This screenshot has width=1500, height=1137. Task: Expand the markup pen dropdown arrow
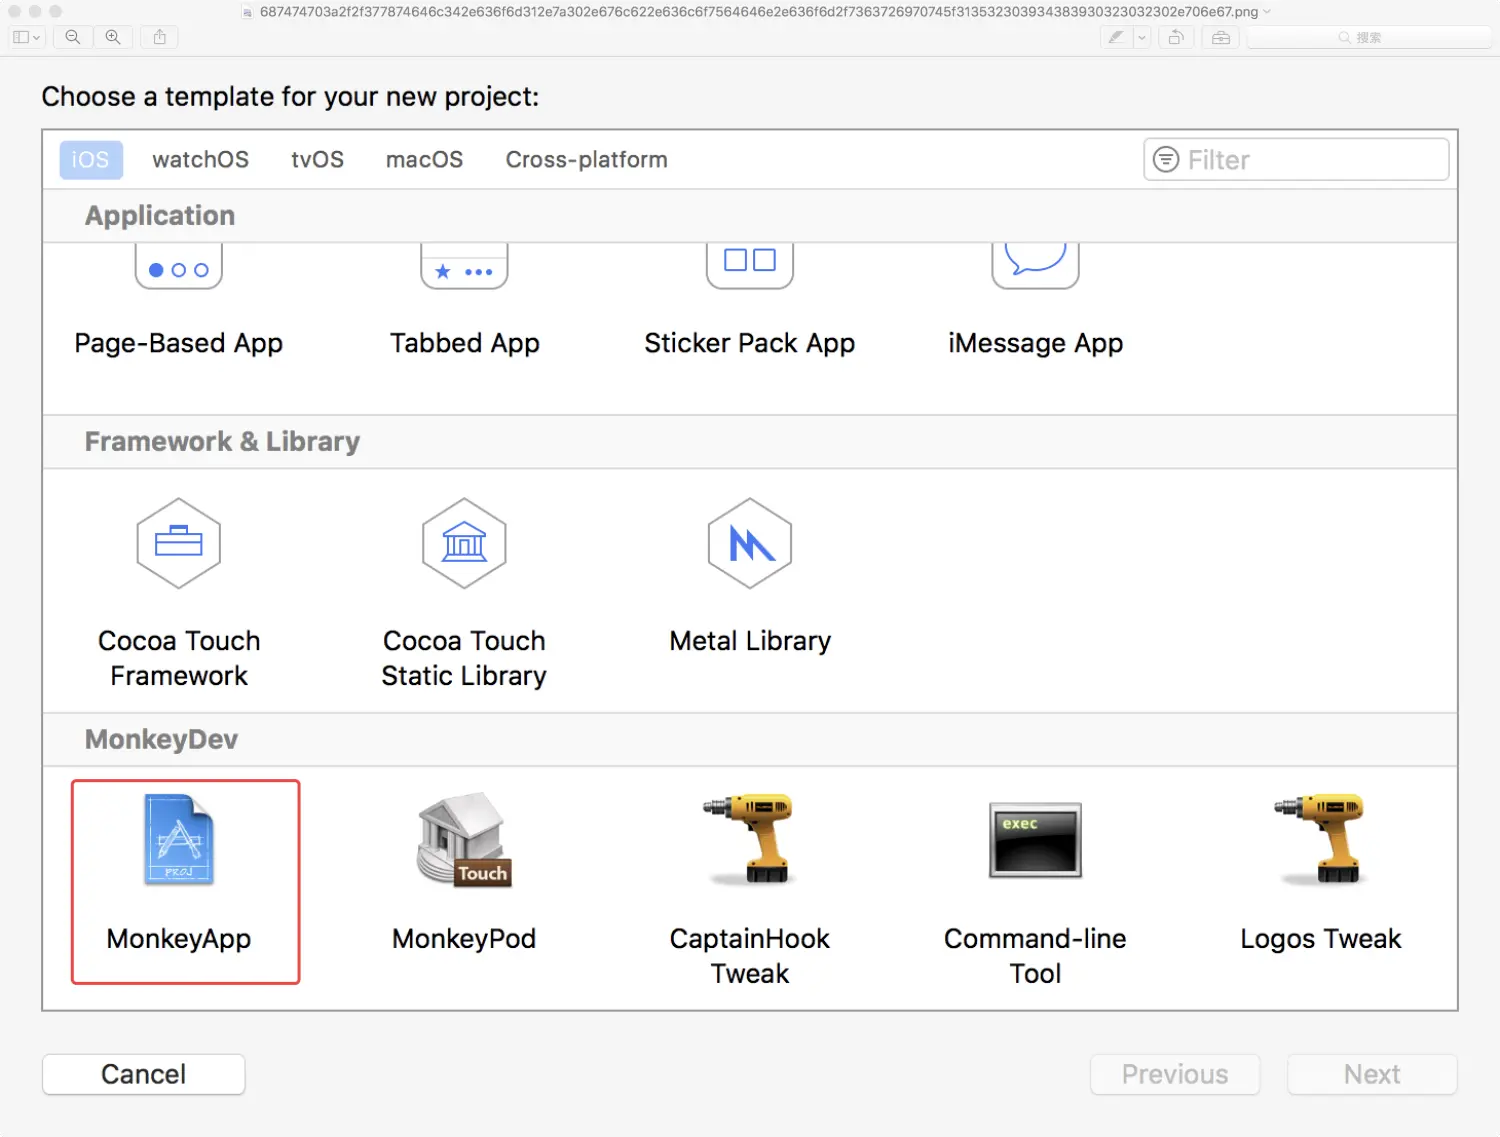tap(1141, 37)
